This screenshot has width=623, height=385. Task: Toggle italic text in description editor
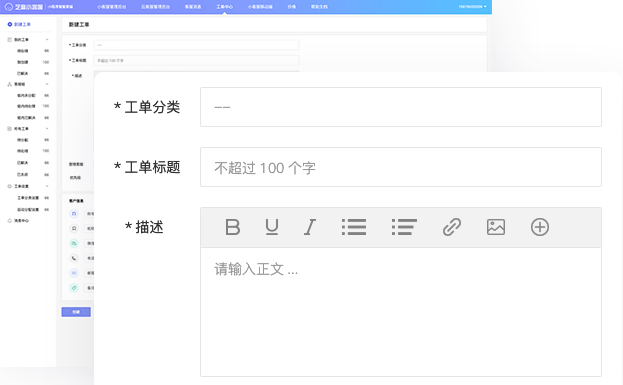point(310,227)
